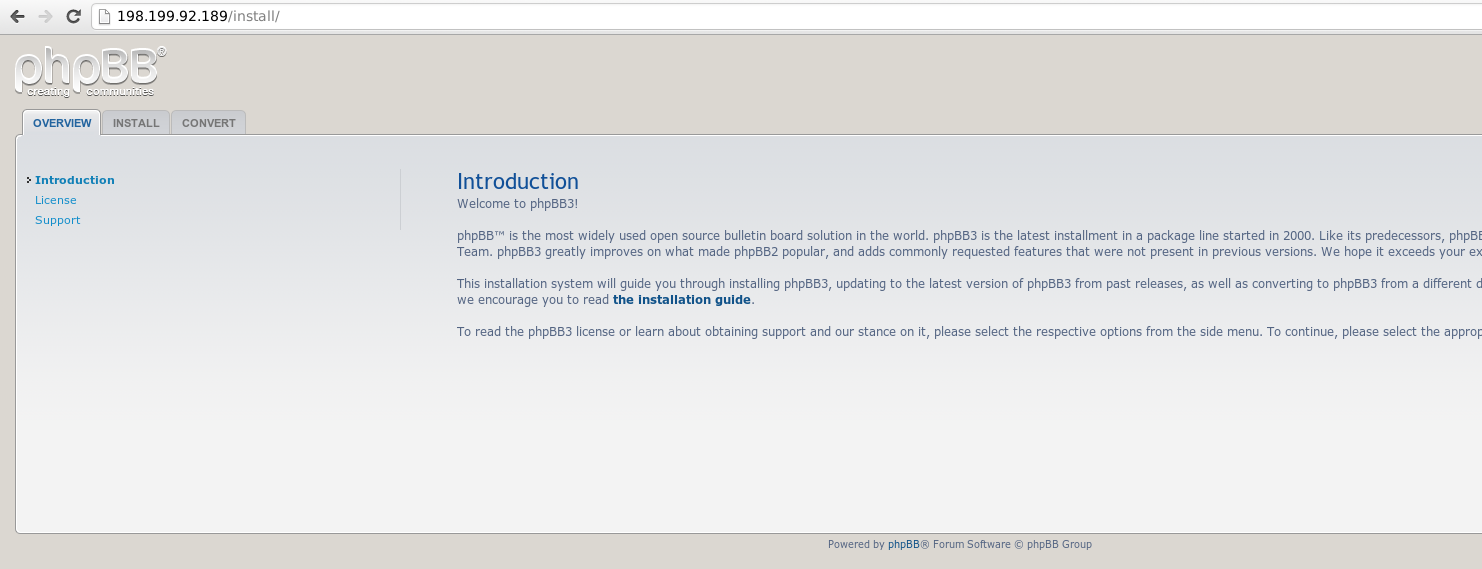Click the 'phpBB Group' footer text
Screen dimensions: 1482x569
tap(1059, 545)
